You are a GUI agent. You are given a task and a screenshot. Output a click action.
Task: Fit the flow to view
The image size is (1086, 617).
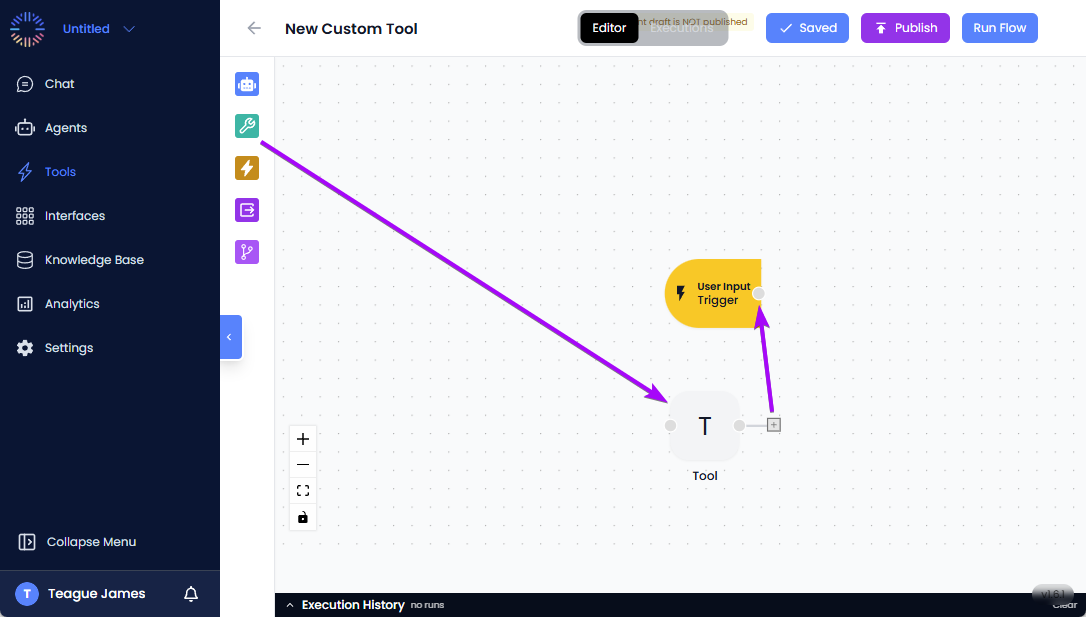302,490
